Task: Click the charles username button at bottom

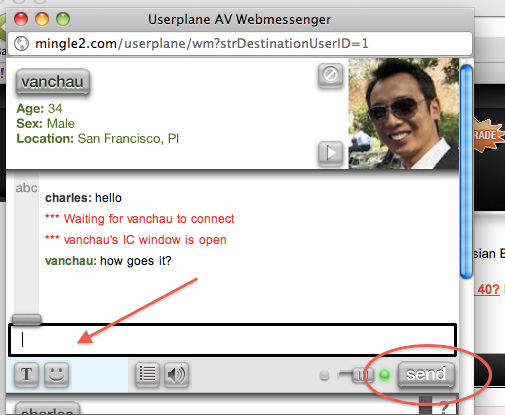Action: click(47, 409)
